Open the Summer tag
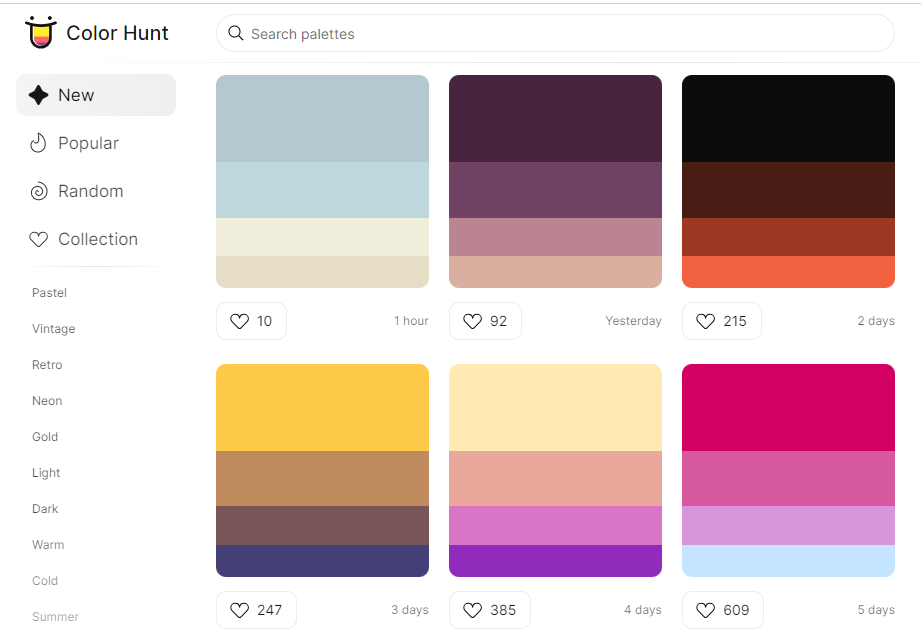This screenshot has height=642, width=921. pyautogui.click(x=55, y=617)
